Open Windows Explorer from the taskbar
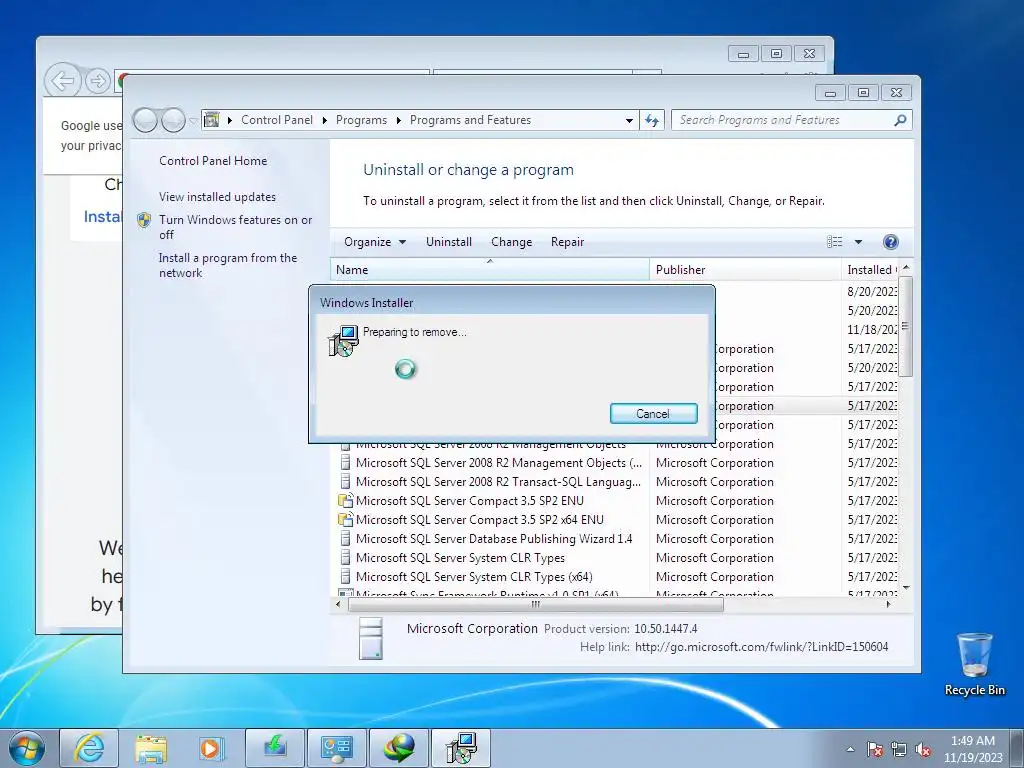Image resolution: width=1024 pixels, height=768 pixels. pyautogui.click(x=151, y=748)
